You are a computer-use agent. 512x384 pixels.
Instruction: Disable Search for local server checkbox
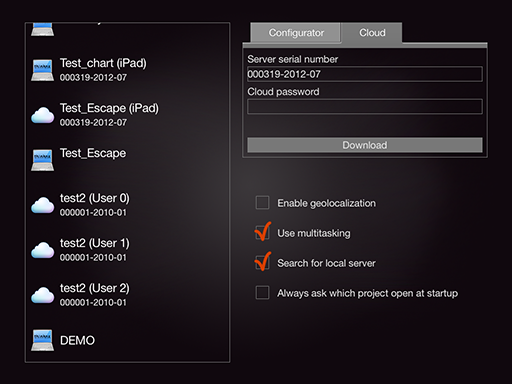tap(262, 263)
